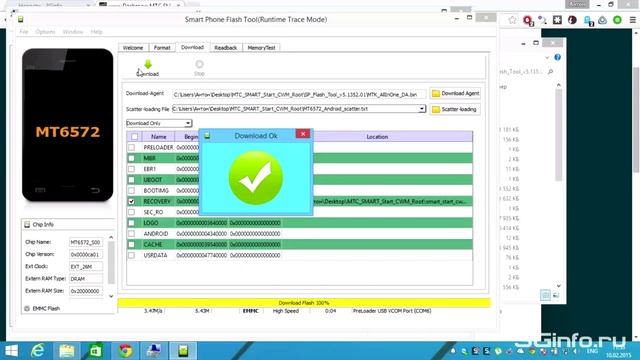Click the Download Agent folder button
640x360 pixels.
point(455,93)
